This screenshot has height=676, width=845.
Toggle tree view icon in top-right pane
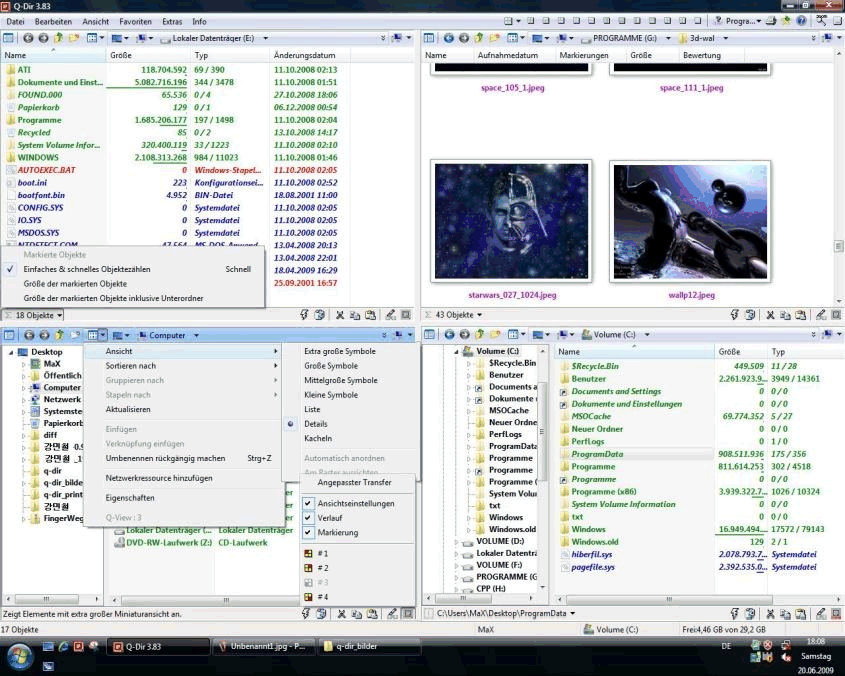point(429,38)
